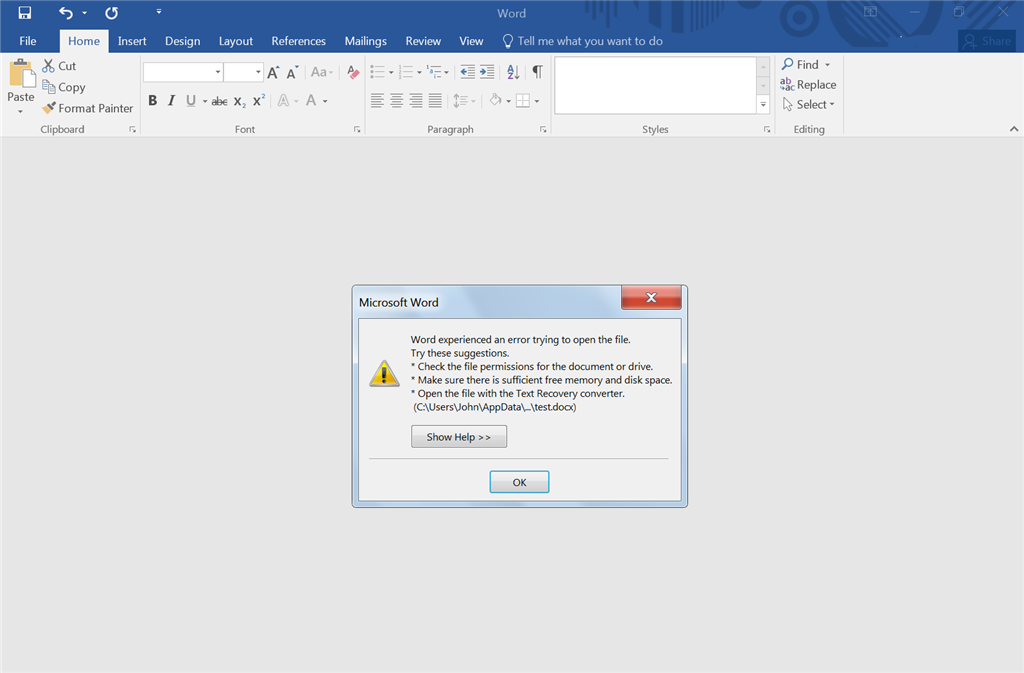Click the Show Help >> button

point(458,437)
